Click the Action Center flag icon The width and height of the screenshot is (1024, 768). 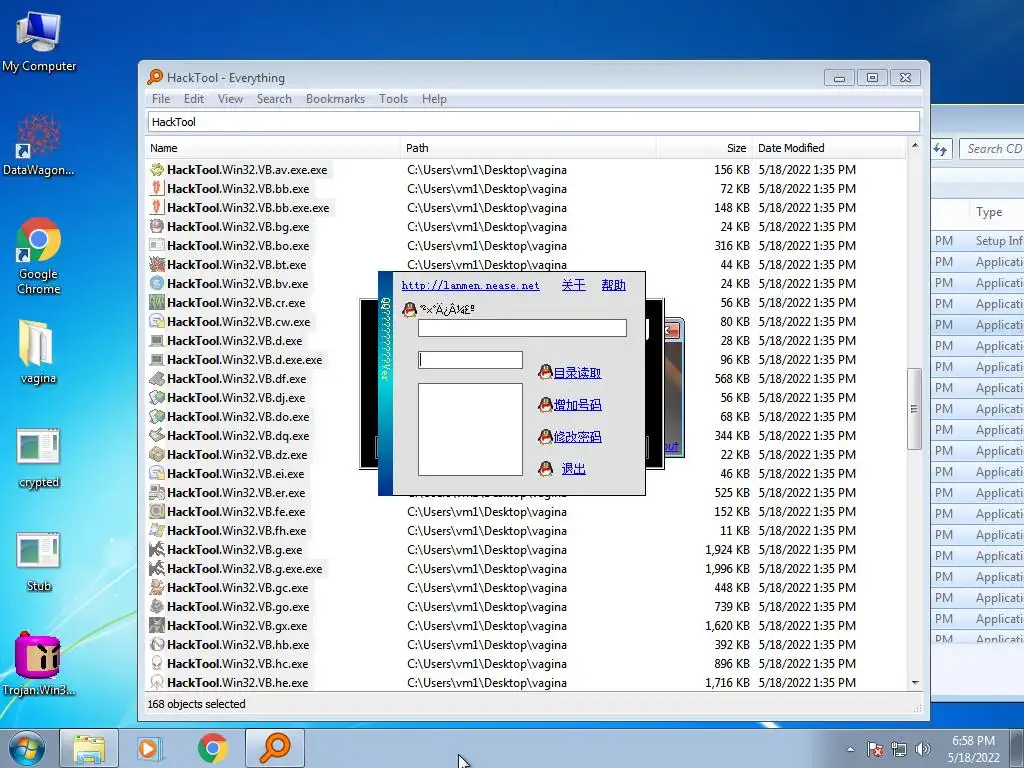click(875, 749)
